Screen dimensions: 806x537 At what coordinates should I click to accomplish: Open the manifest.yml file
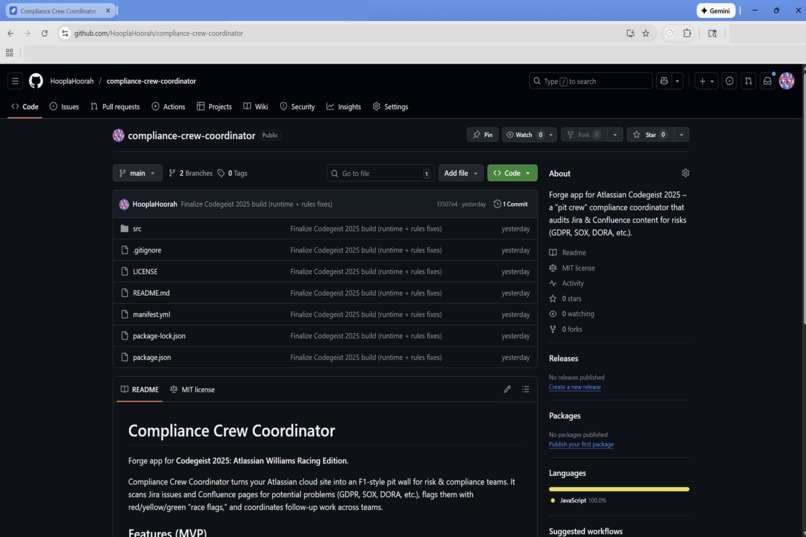[151, 314]
